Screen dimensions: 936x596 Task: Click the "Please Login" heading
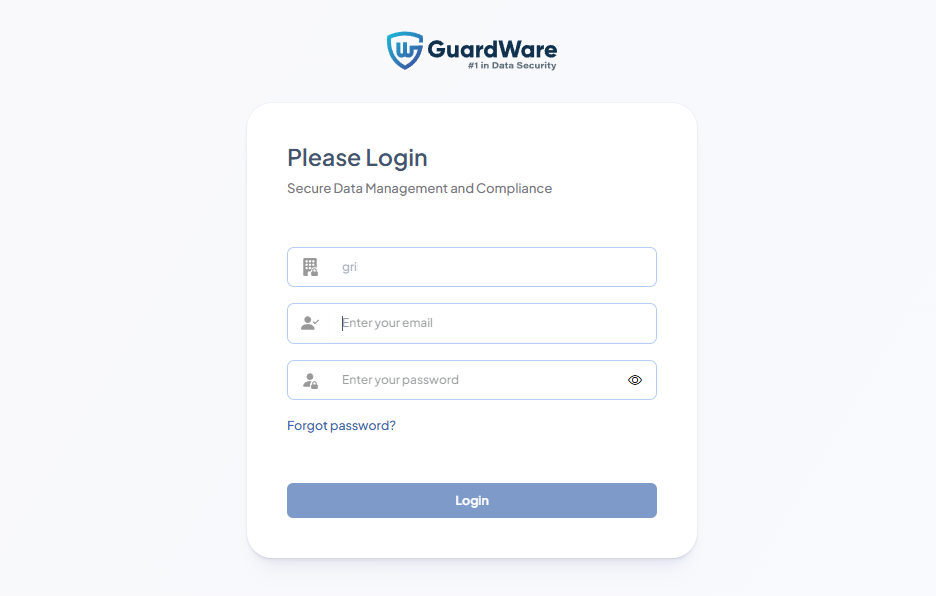(x=357, y=158)
